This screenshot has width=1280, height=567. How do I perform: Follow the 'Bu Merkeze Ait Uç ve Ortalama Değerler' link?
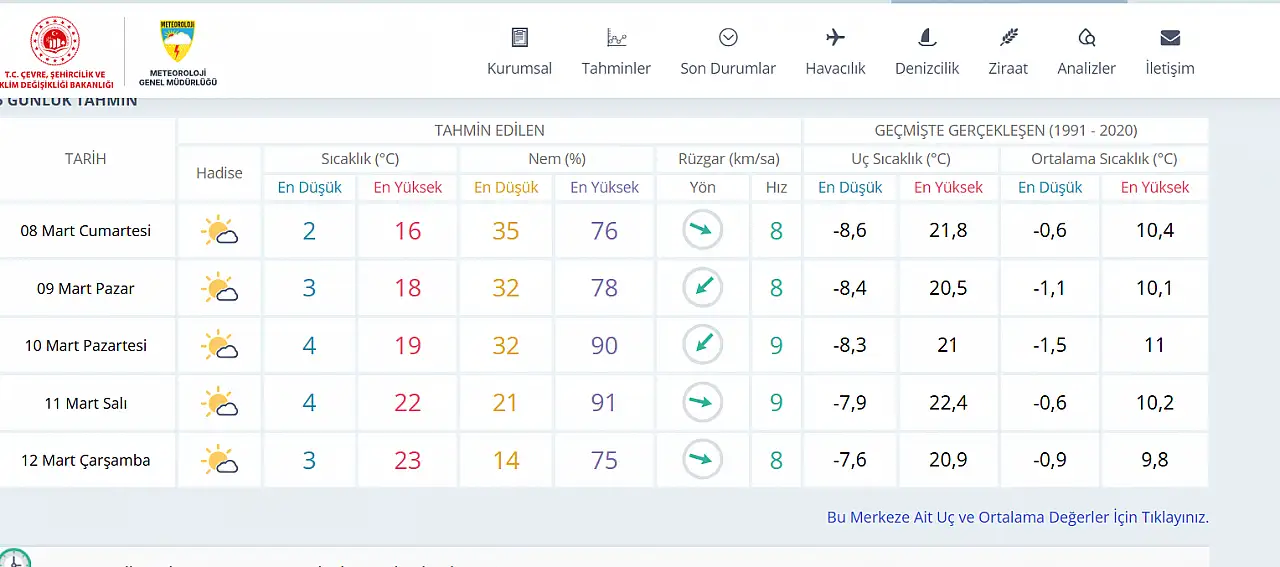coord(1017,517)
